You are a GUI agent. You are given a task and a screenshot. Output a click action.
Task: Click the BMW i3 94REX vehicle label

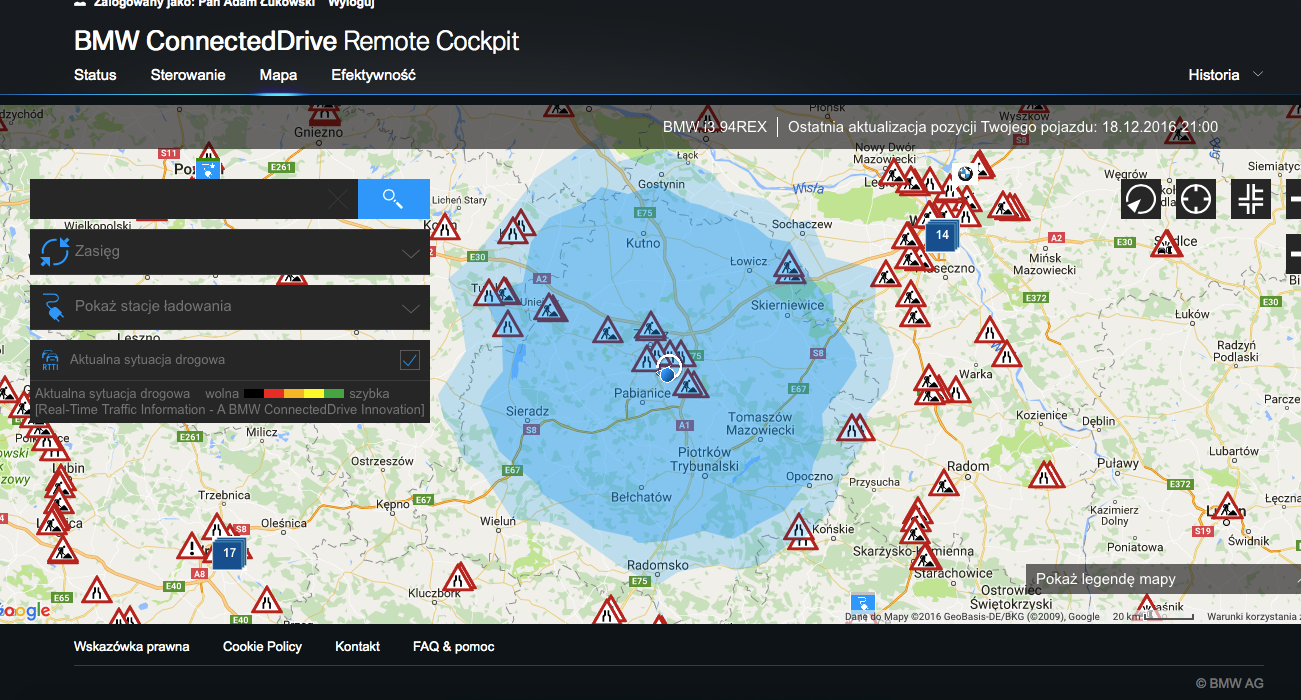715,127
